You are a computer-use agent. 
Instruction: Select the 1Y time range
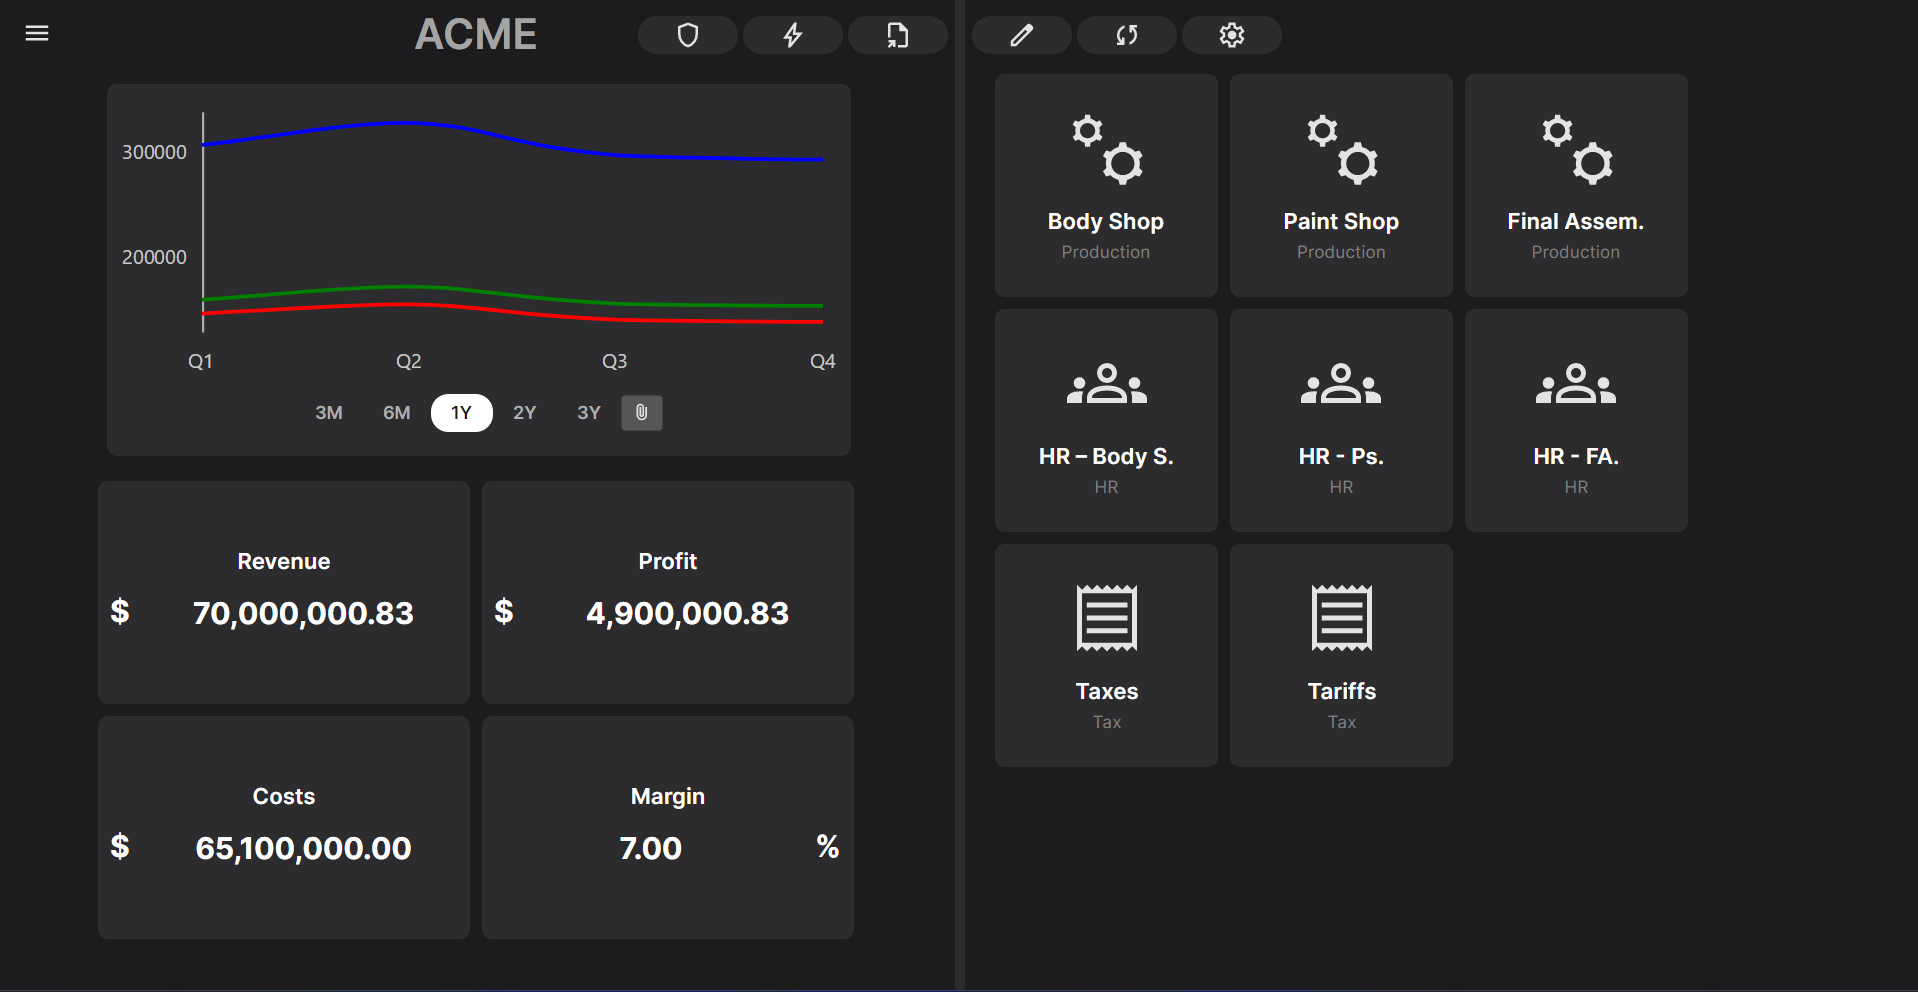[x=461, y=413]
